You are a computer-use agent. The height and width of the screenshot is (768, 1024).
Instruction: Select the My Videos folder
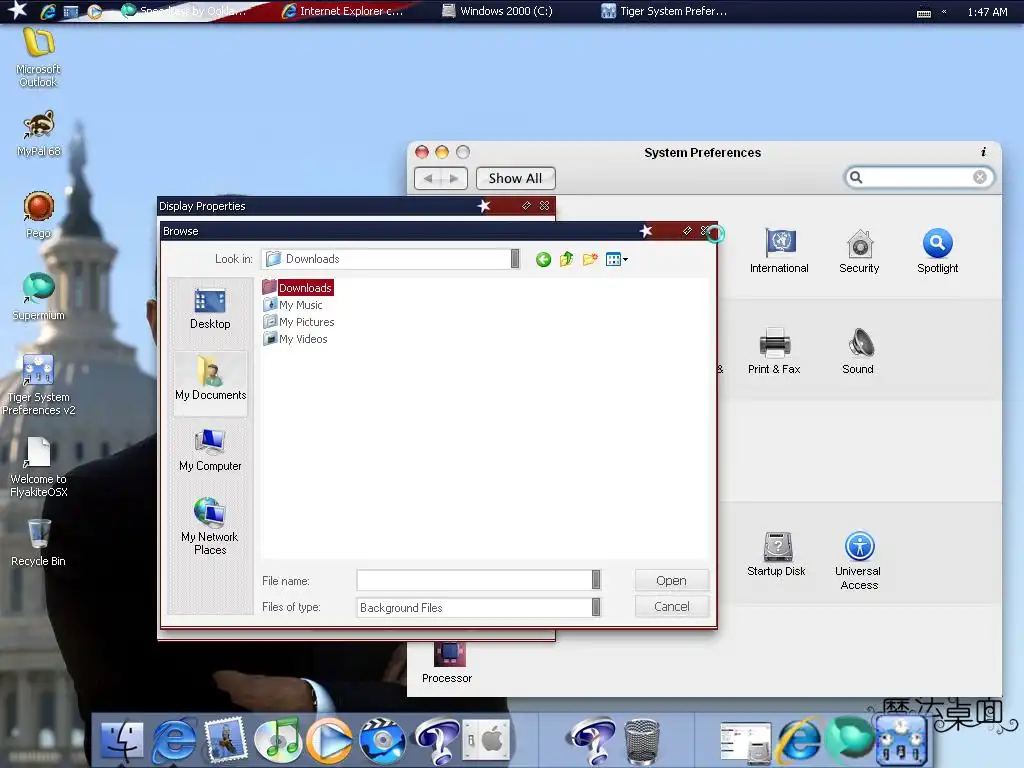click(x=295, y=339)
